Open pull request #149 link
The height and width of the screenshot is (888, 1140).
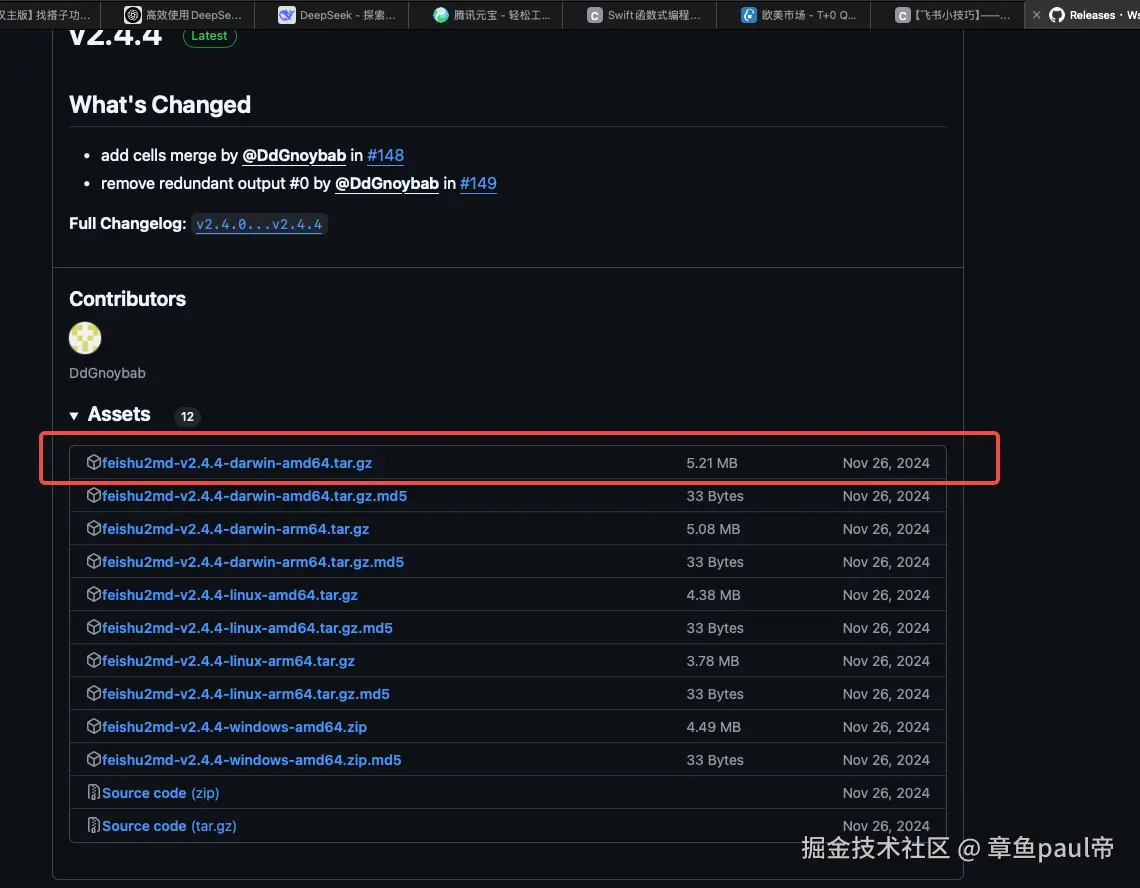478,183
